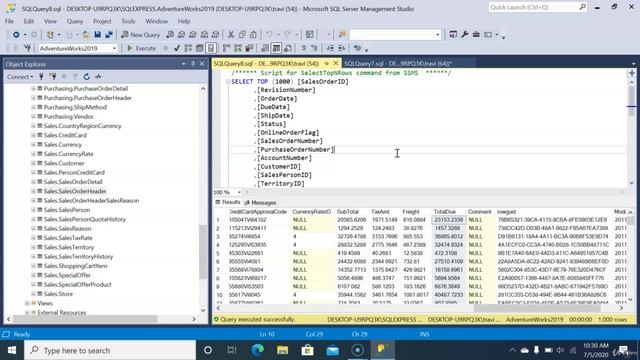Click the Navigate Back arrow icon
The height and width of the screenshot is (360, 640).
(16, 35)
